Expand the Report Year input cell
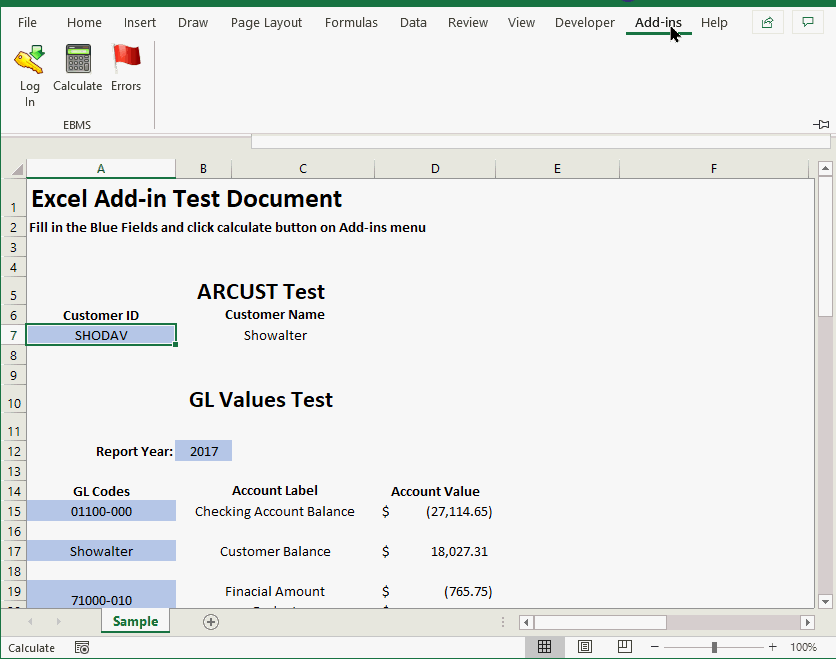Viewport: 836px width, 659px height. click(203, 450)
